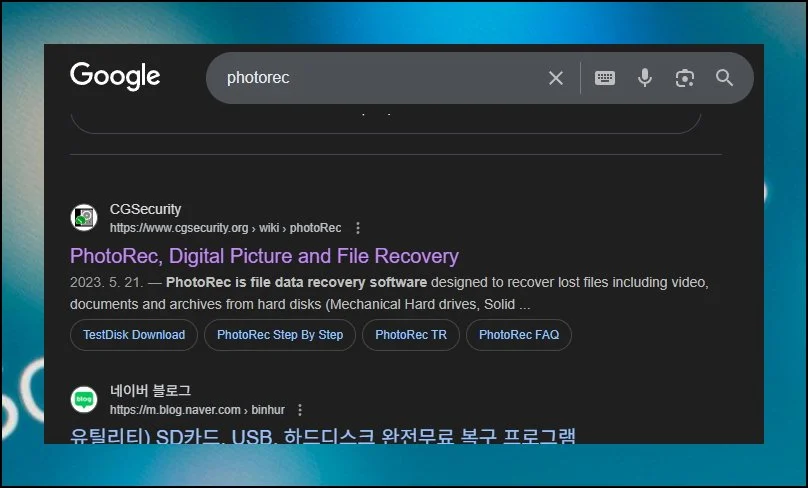Clear the search query with X

point(556,78)
